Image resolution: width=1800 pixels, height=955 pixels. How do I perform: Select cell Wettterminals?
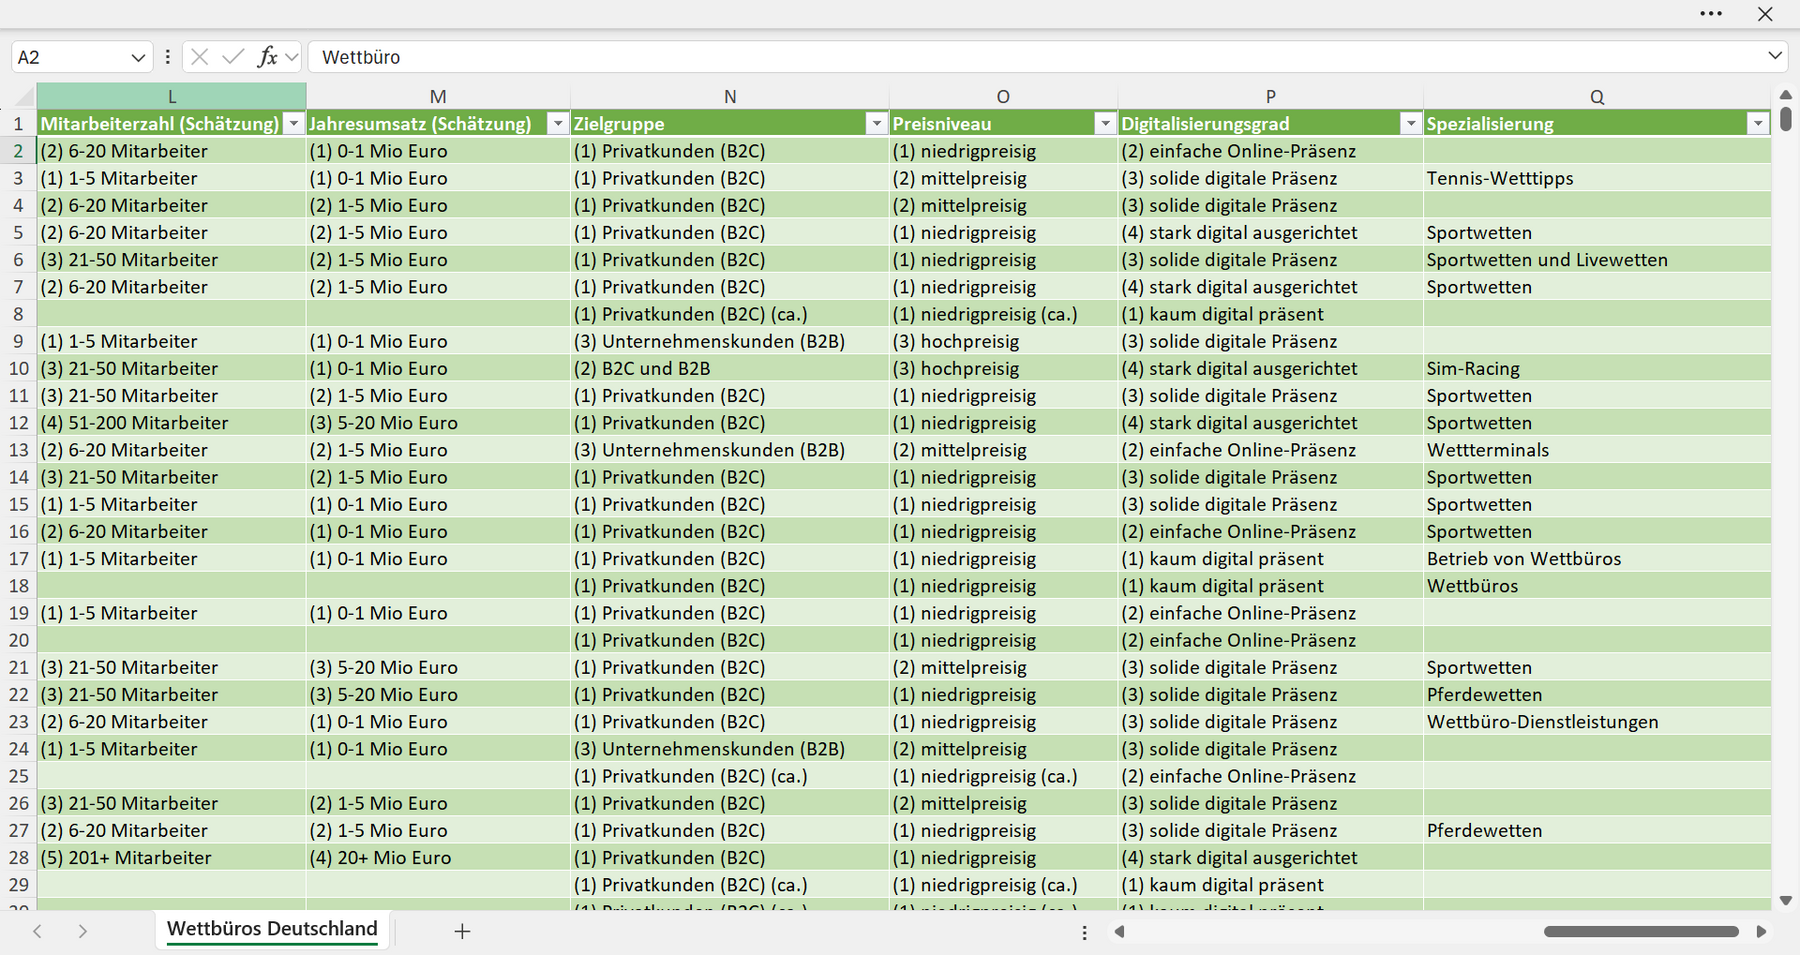[1597, 450]
